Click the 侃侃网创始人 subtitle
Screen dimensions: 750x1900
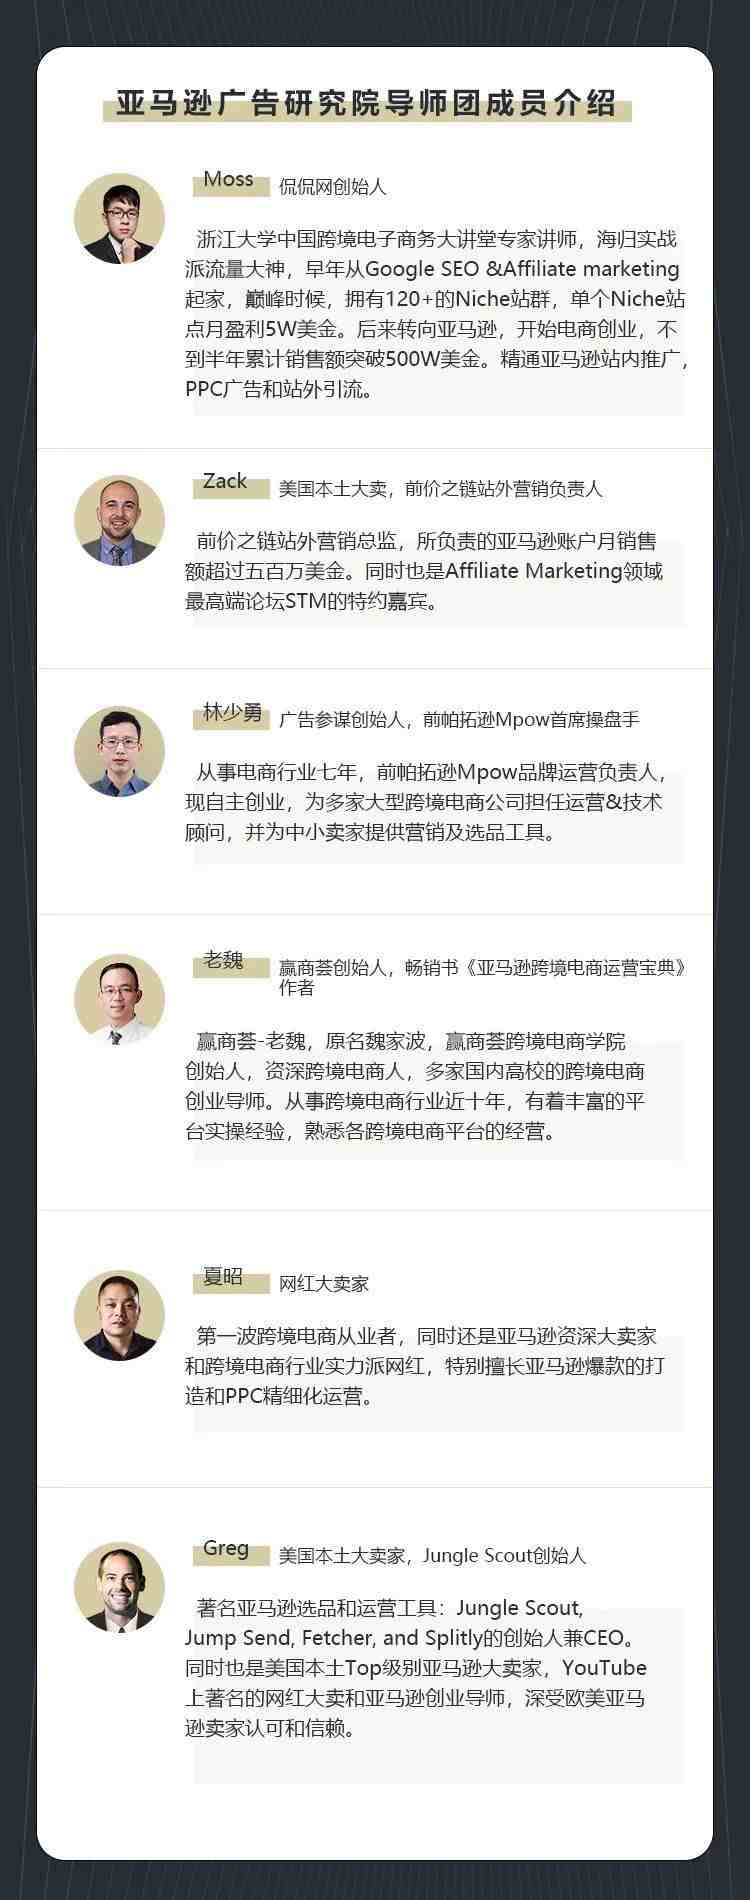(x=332, y=187)
